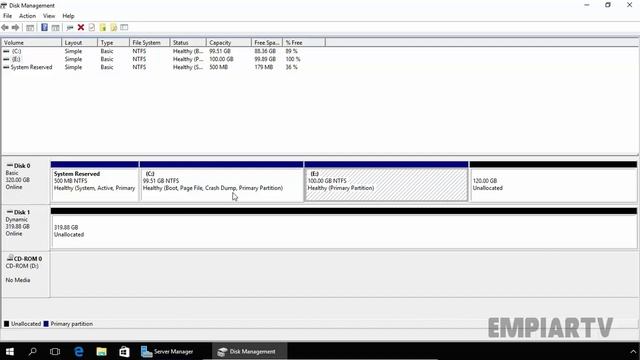Select 120.00 GB Unallocated space on Disk 0
The height and width of the screenshot is (360, 640).
(553, 181)
